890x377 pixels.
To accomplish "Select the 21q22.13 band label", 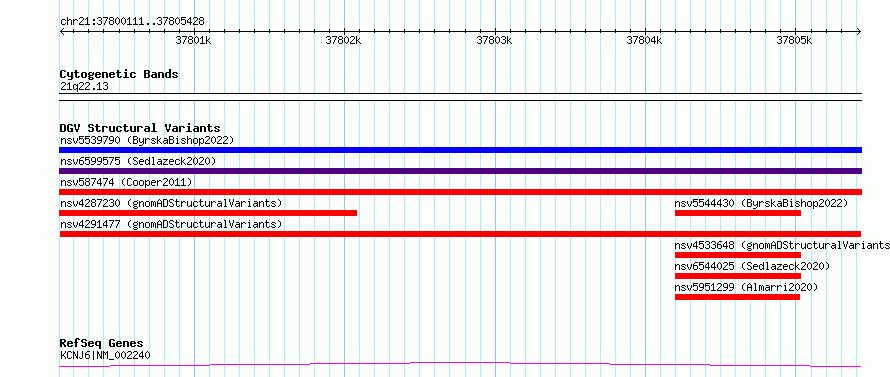I will [x=84, y=87].
